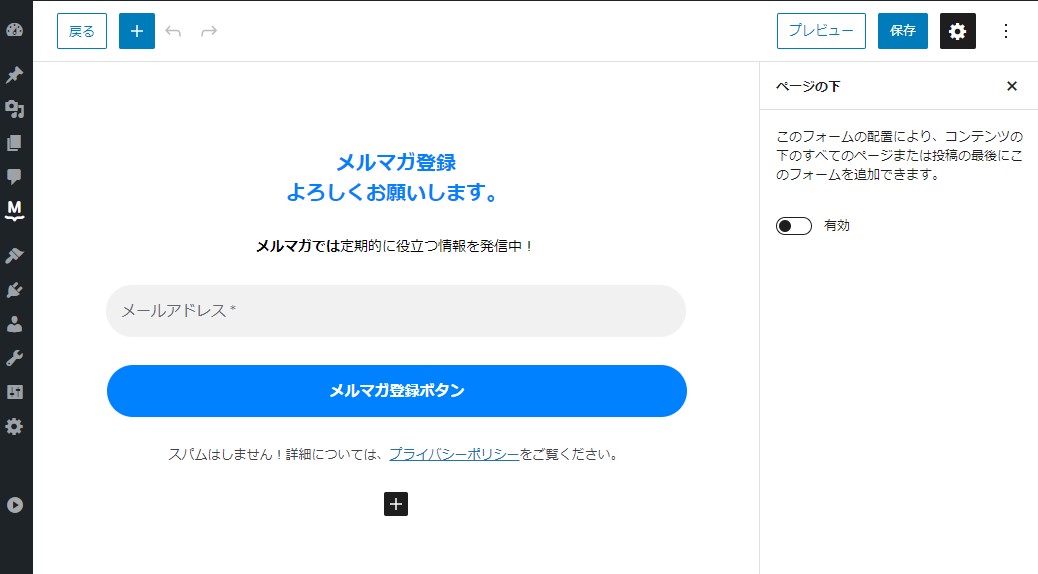Viewport: 1038px width, 574px height.
Task: Click the 戻る back button
Action: 82,31
